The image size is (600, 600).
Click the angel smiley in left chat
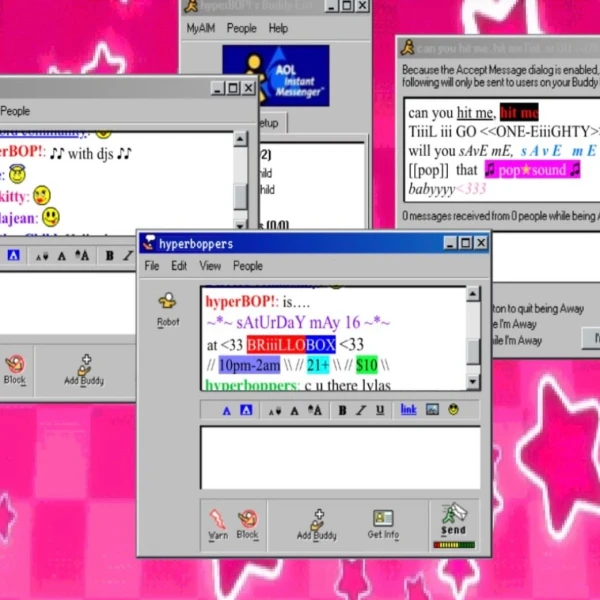(x=17, y=174)
